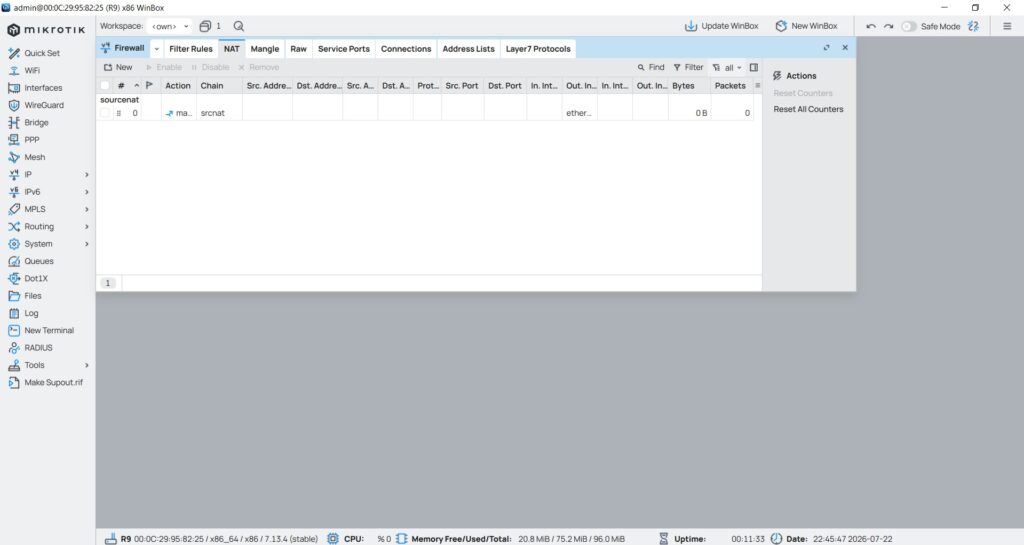Toggle Safe Mode switch
The height and width of the screenshot is (545, 1024).
[908, 26]
